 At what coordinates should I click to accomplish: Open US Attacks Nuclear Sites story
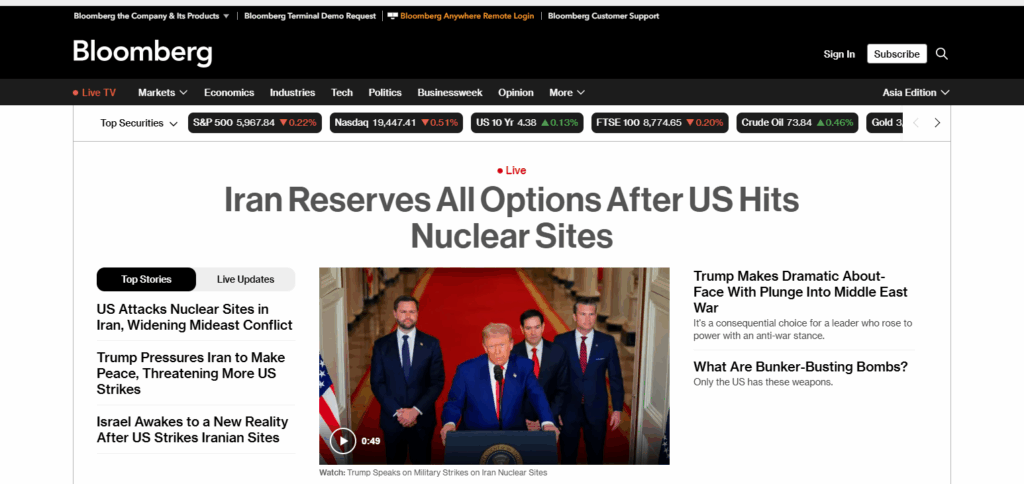click(x=195, y=317)
